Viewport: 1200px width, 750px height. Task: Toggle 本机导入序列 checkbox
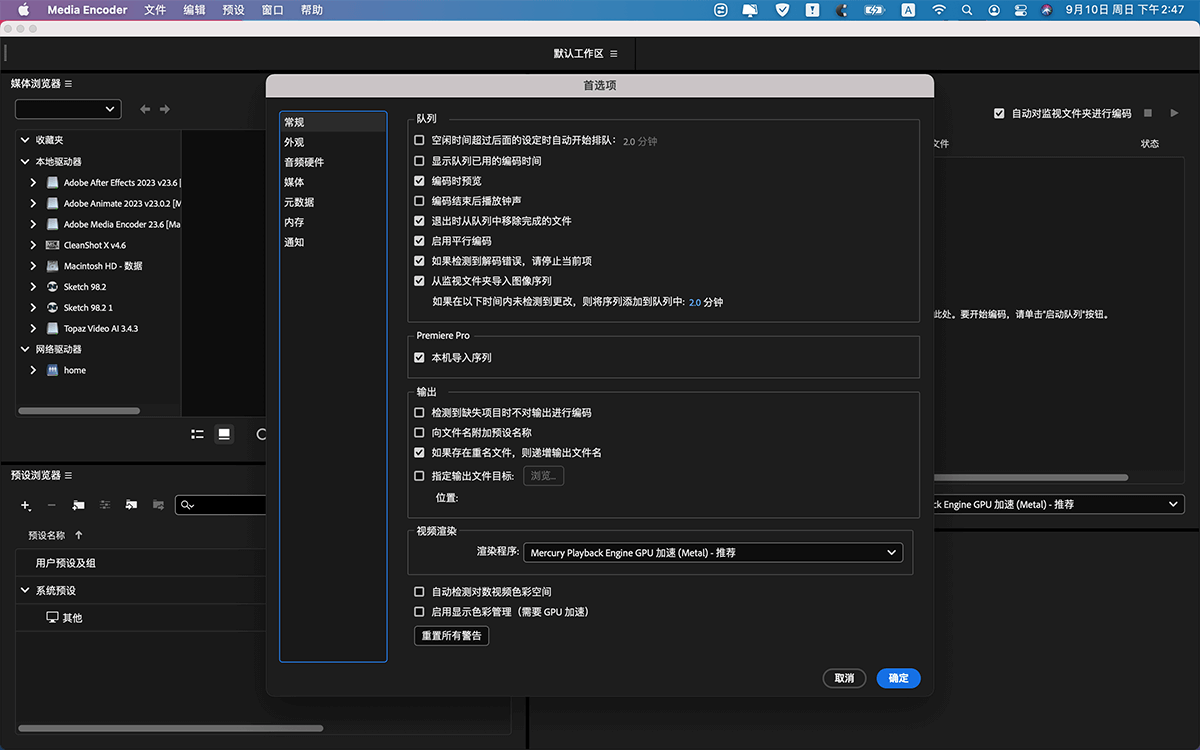click(x=420, y=357)
